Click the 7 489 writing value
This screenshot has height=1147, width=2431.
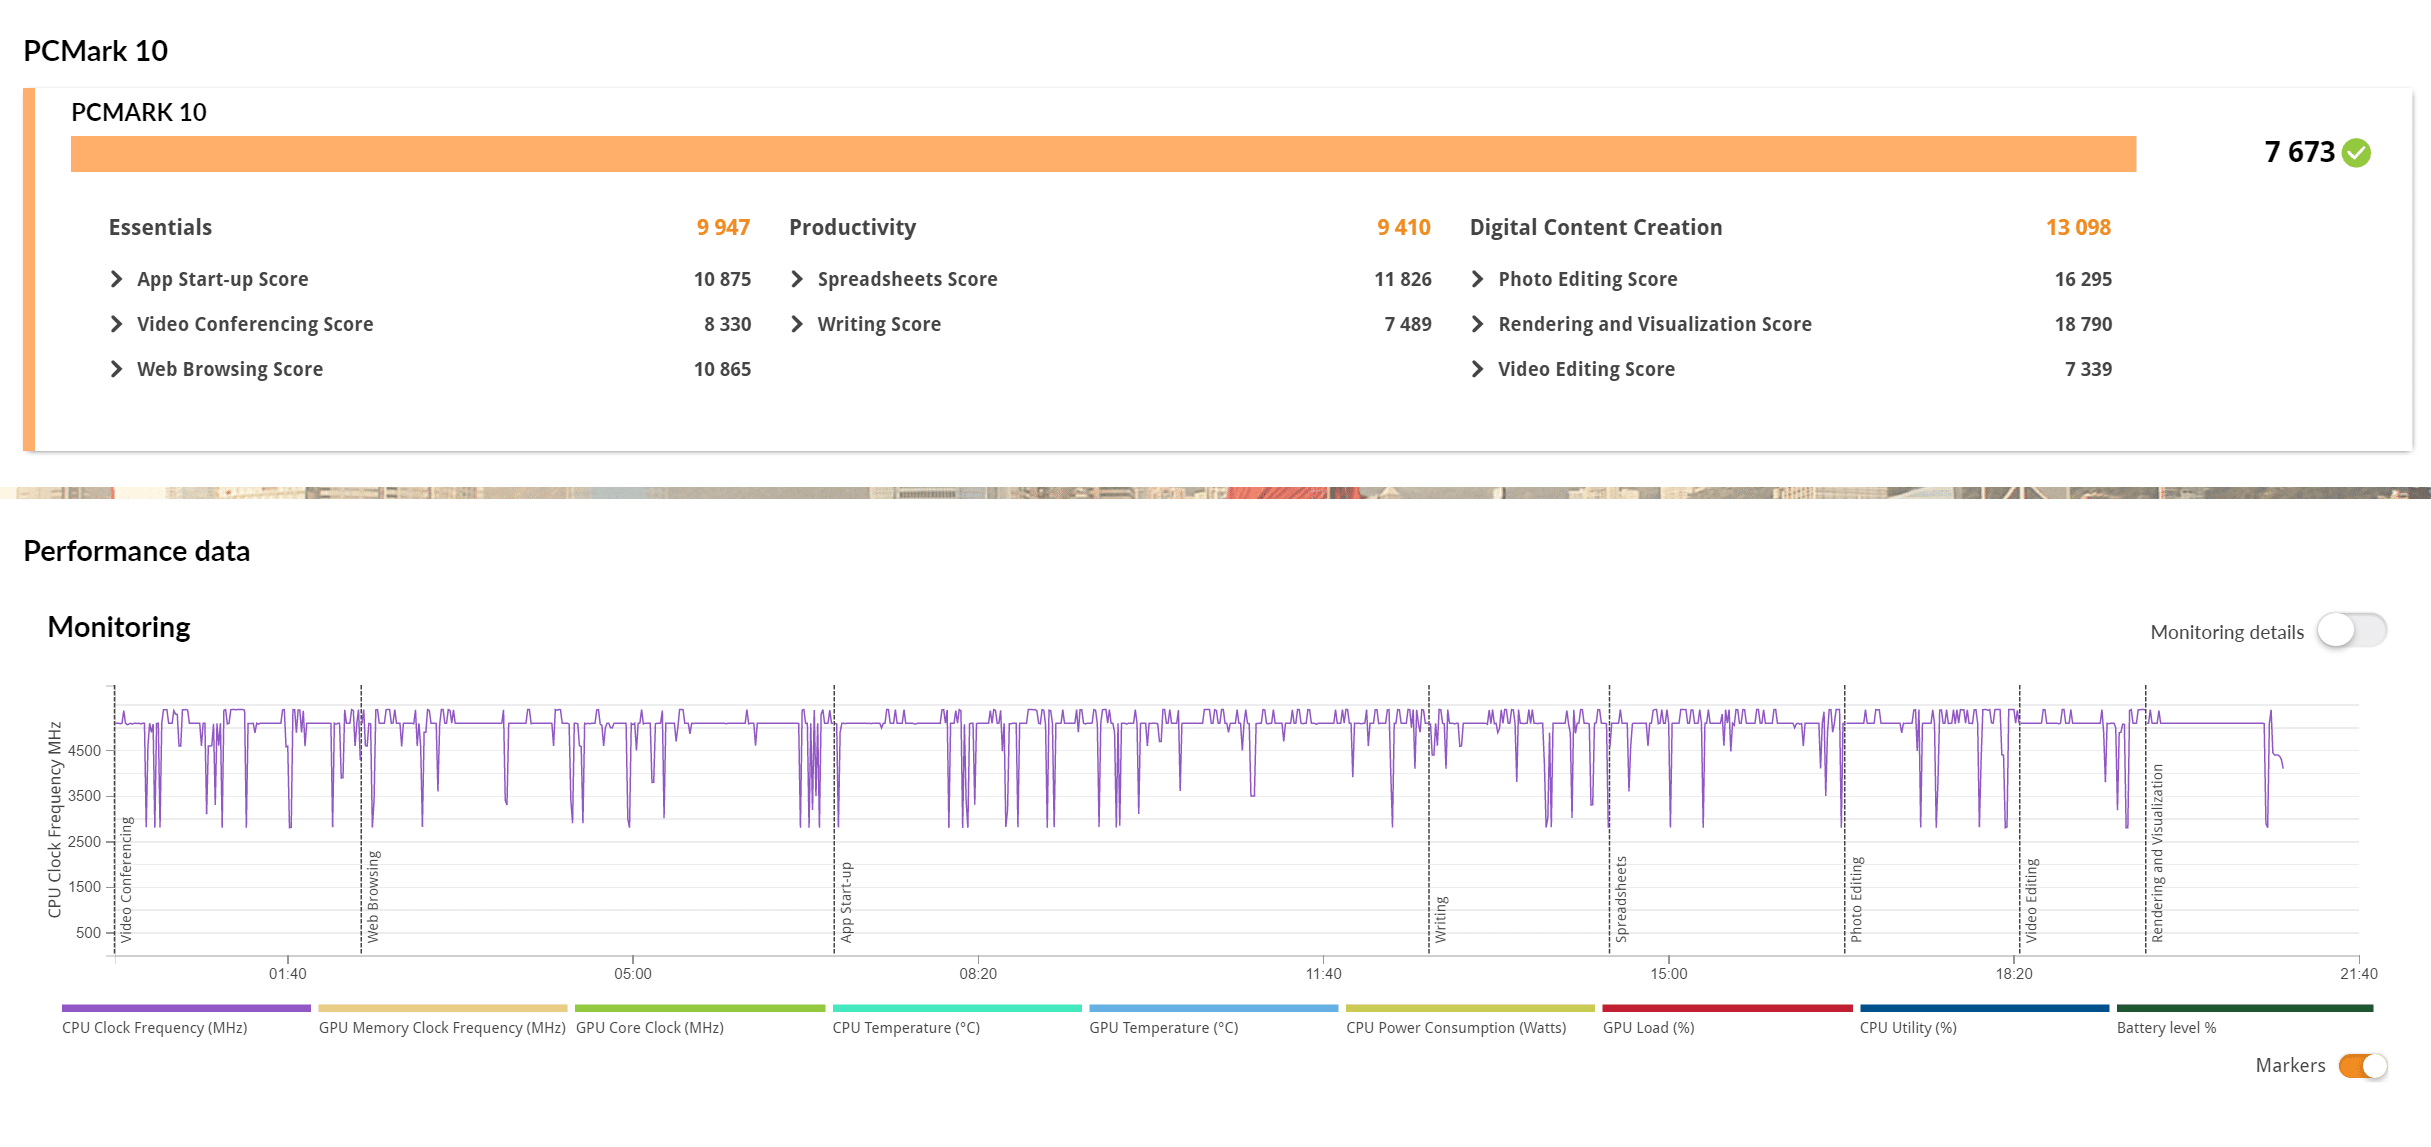(1408, 324)
